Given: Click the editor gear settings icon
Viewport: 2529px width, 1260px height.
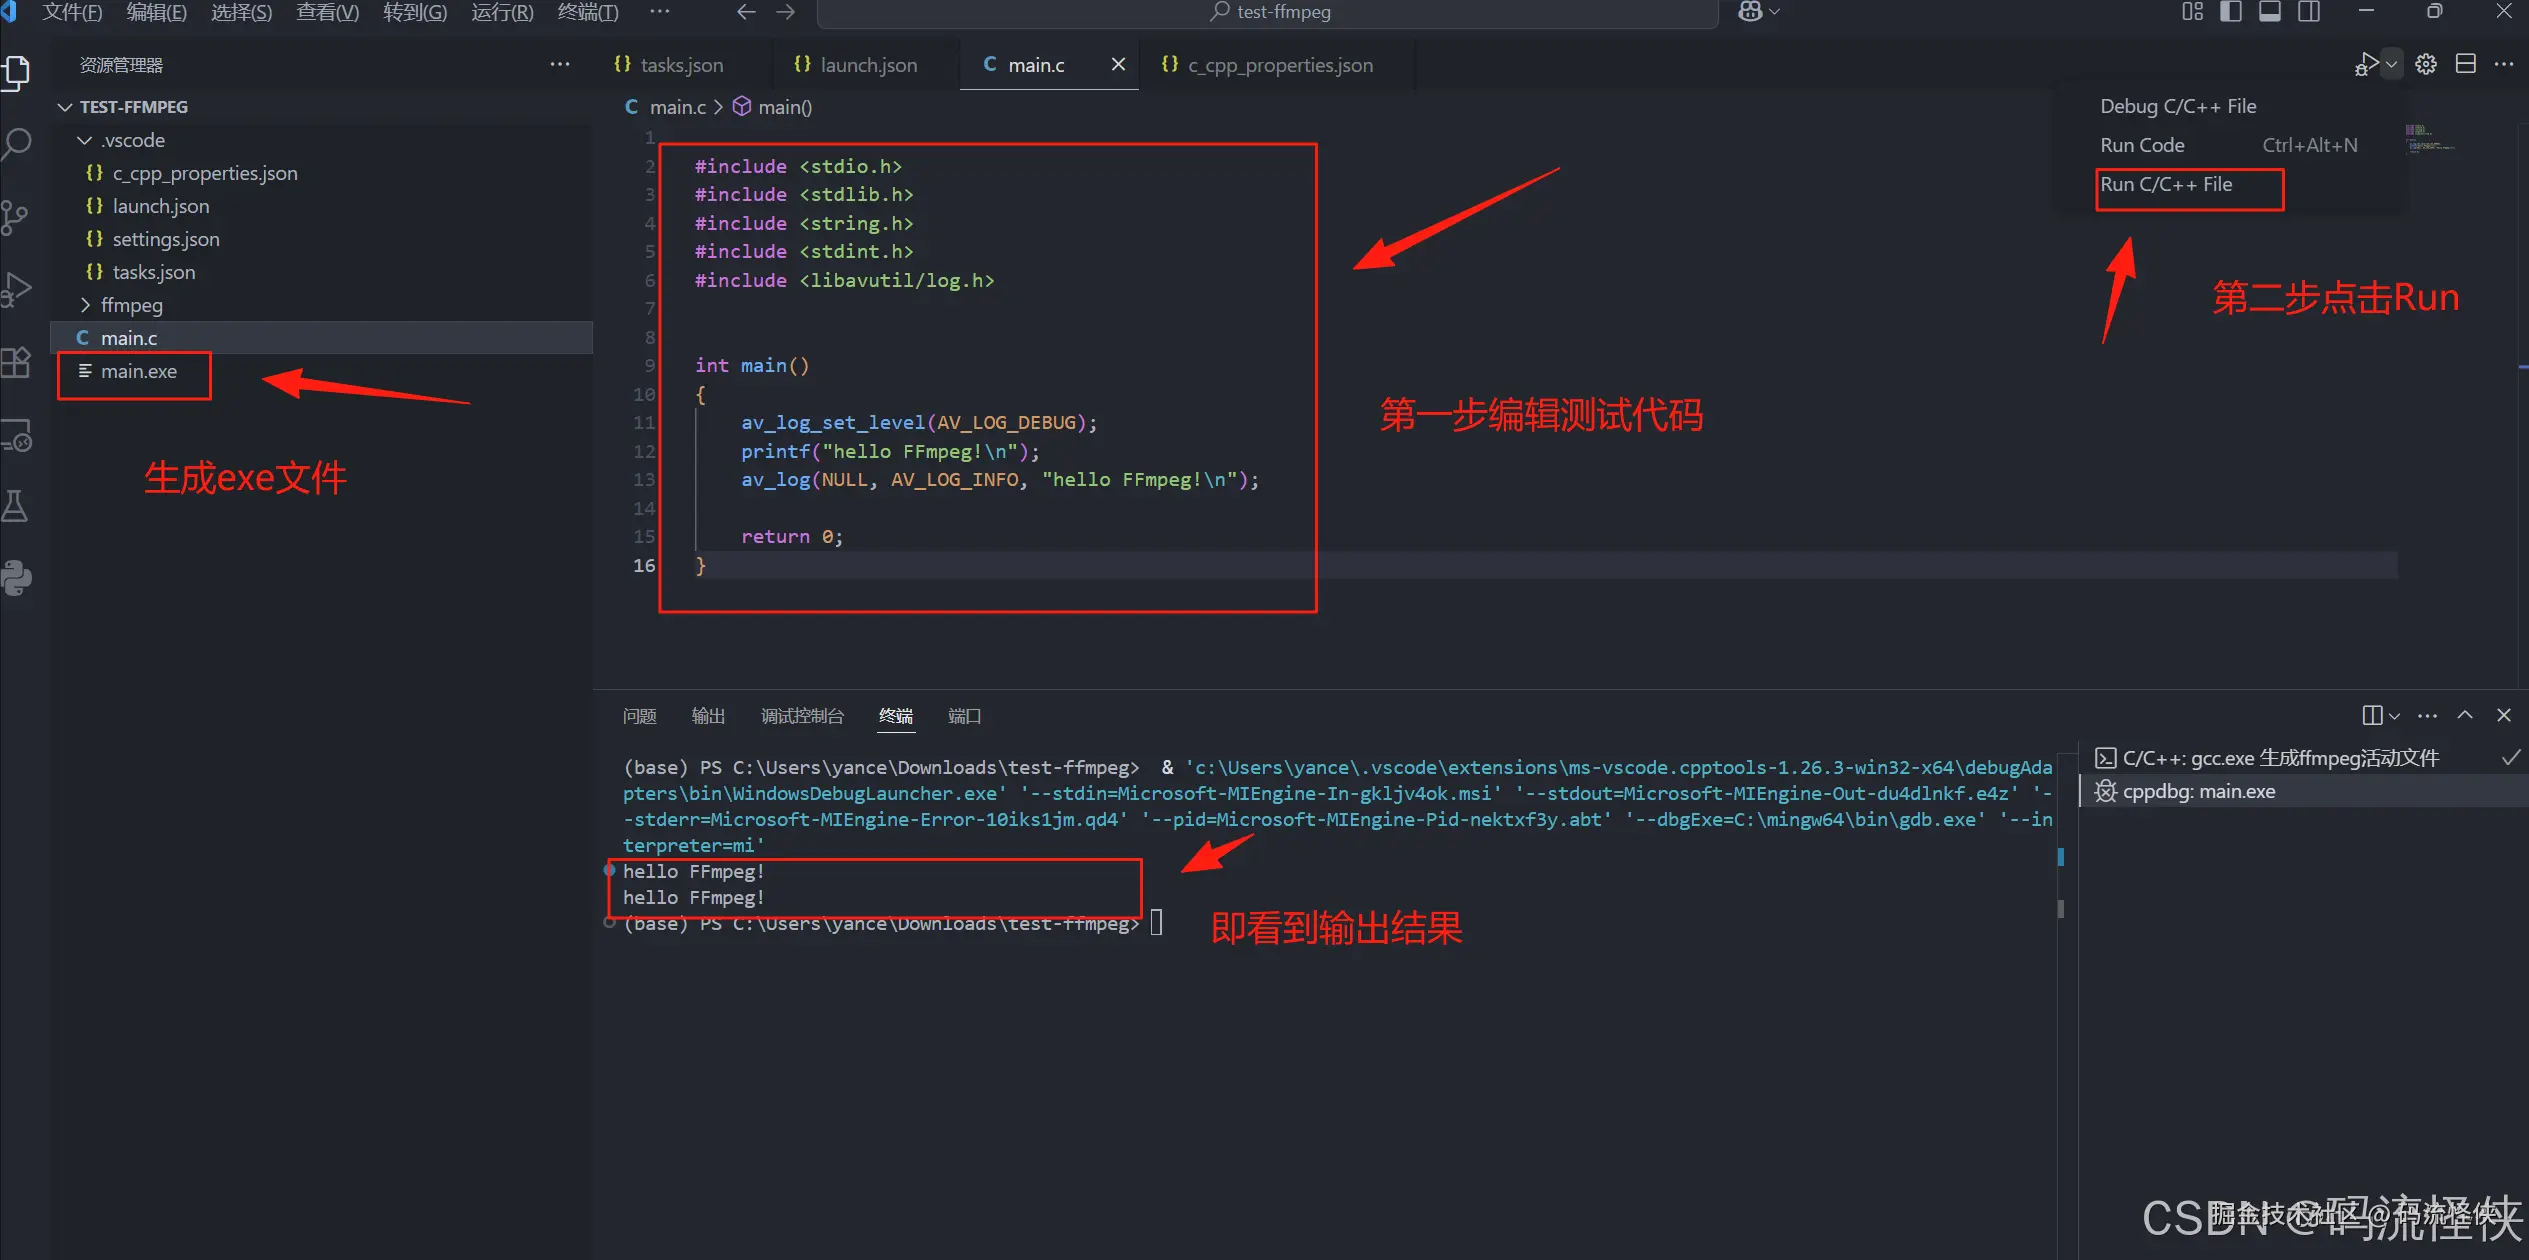Looking at the screenshot, I should point(2426,65).
